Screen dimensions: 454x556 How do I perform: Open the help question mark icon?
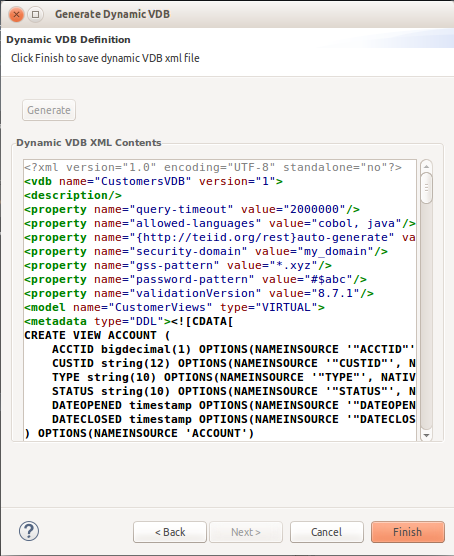coord(29,531)
